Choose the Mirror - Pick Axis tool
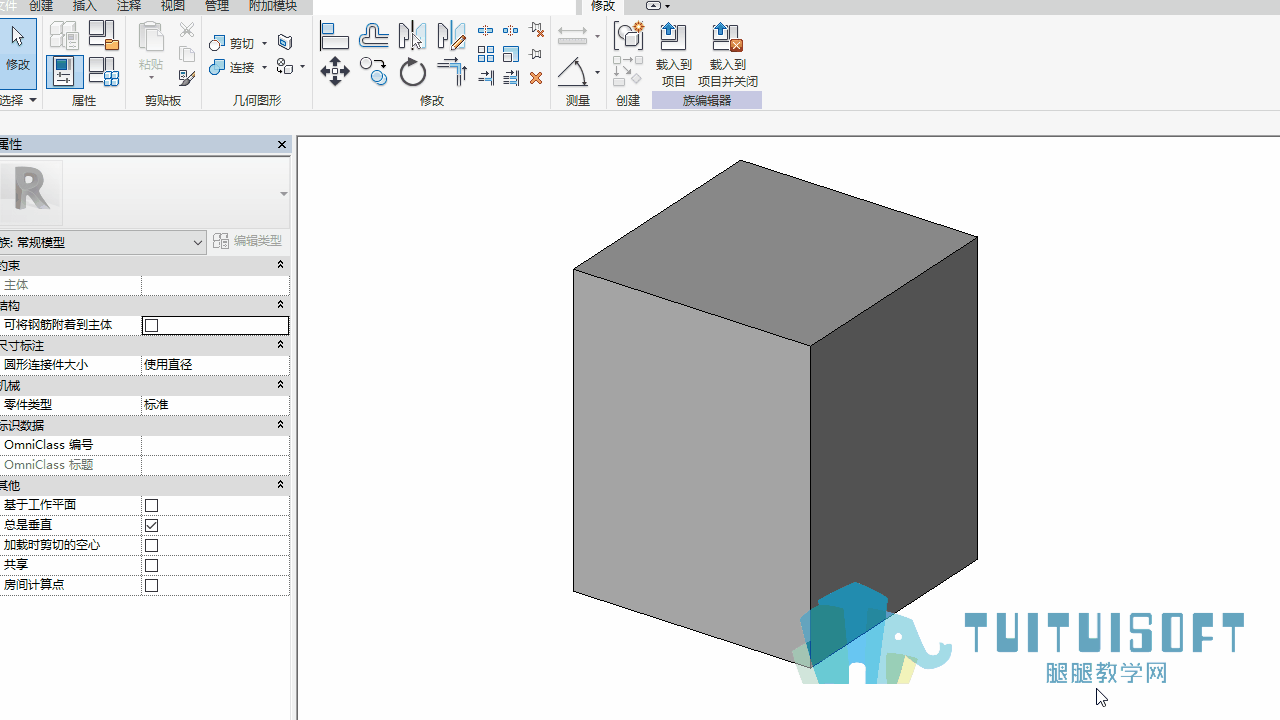Image resolution: width=1280 pixels, height=720 pixels. (412, 37)
